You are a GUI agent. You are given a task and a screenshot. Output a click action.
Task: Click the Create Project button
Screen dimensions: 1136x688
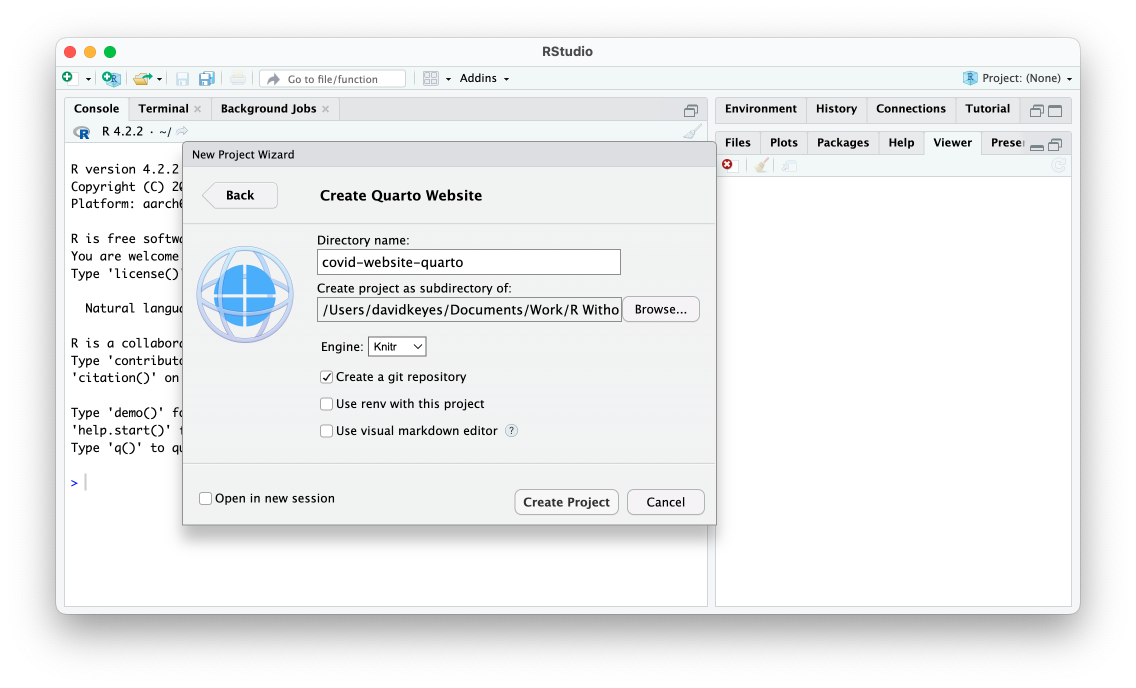click(x=566, y=501)
